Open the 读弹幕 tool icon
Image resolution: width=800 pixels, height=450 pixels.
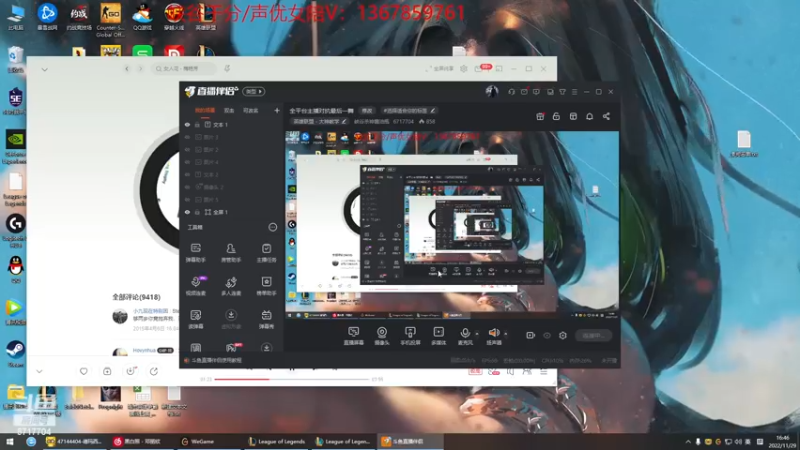195,319
